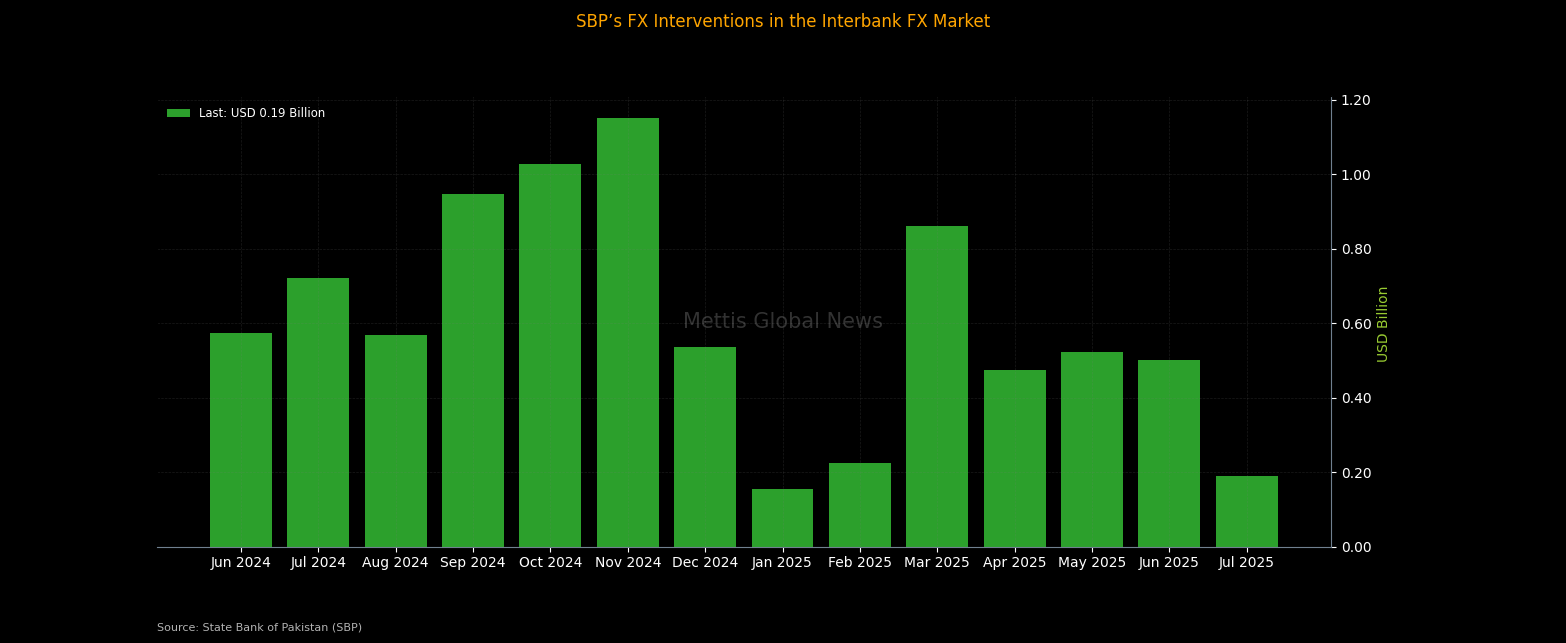The width and height of the screenshot is (1566, 643).
Task: Select the Nov 2024 bar, the tallest
Action: pyautogui.click(x=628, y=332)
